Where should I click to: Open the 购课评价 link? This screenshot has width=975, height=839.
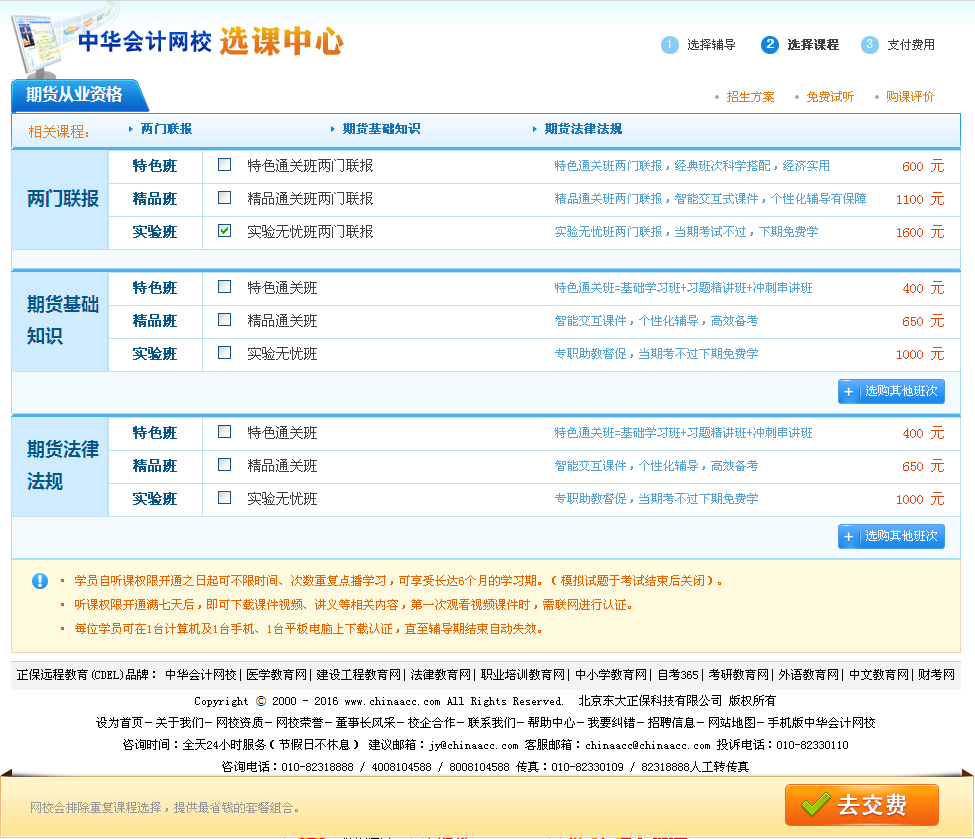(910, 97)
